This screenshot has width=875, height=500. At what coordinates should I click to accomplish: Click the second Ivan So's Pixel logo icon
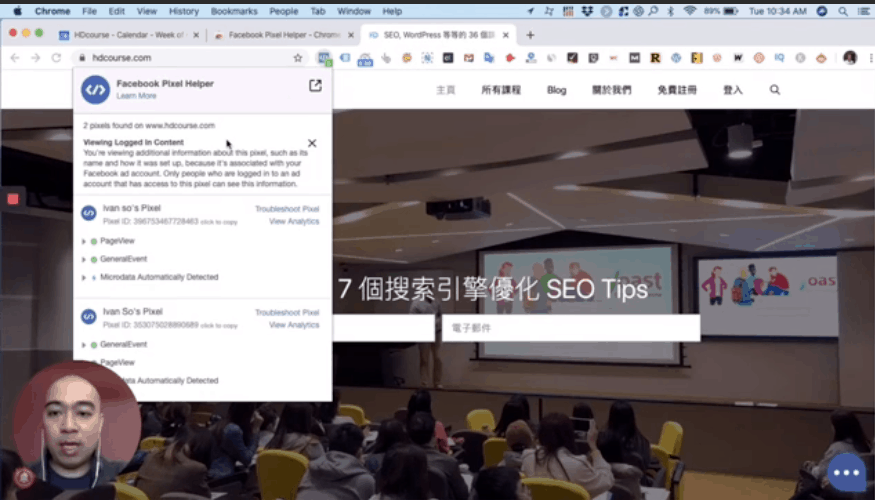click(89, 317)
